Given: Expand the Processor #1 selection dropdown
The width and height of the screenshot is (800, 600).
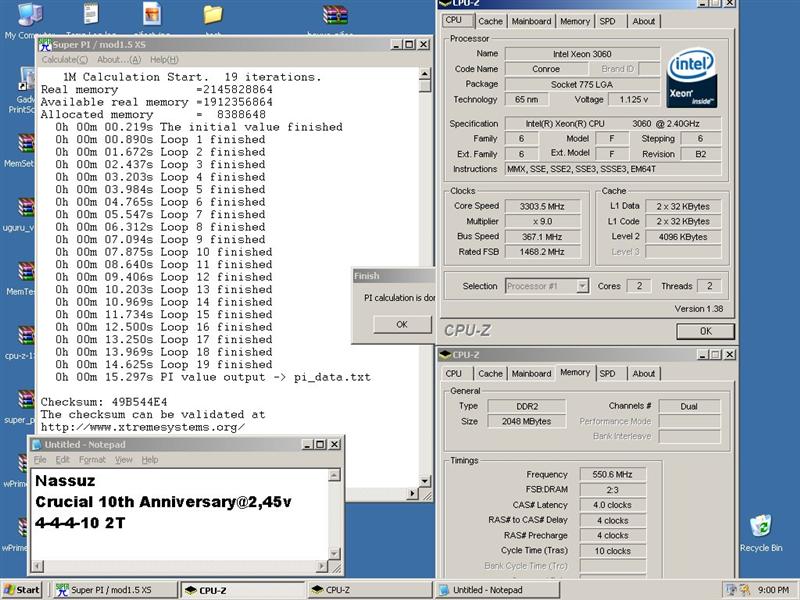Looking at the screenshot, I should click(x=582, y=286).
